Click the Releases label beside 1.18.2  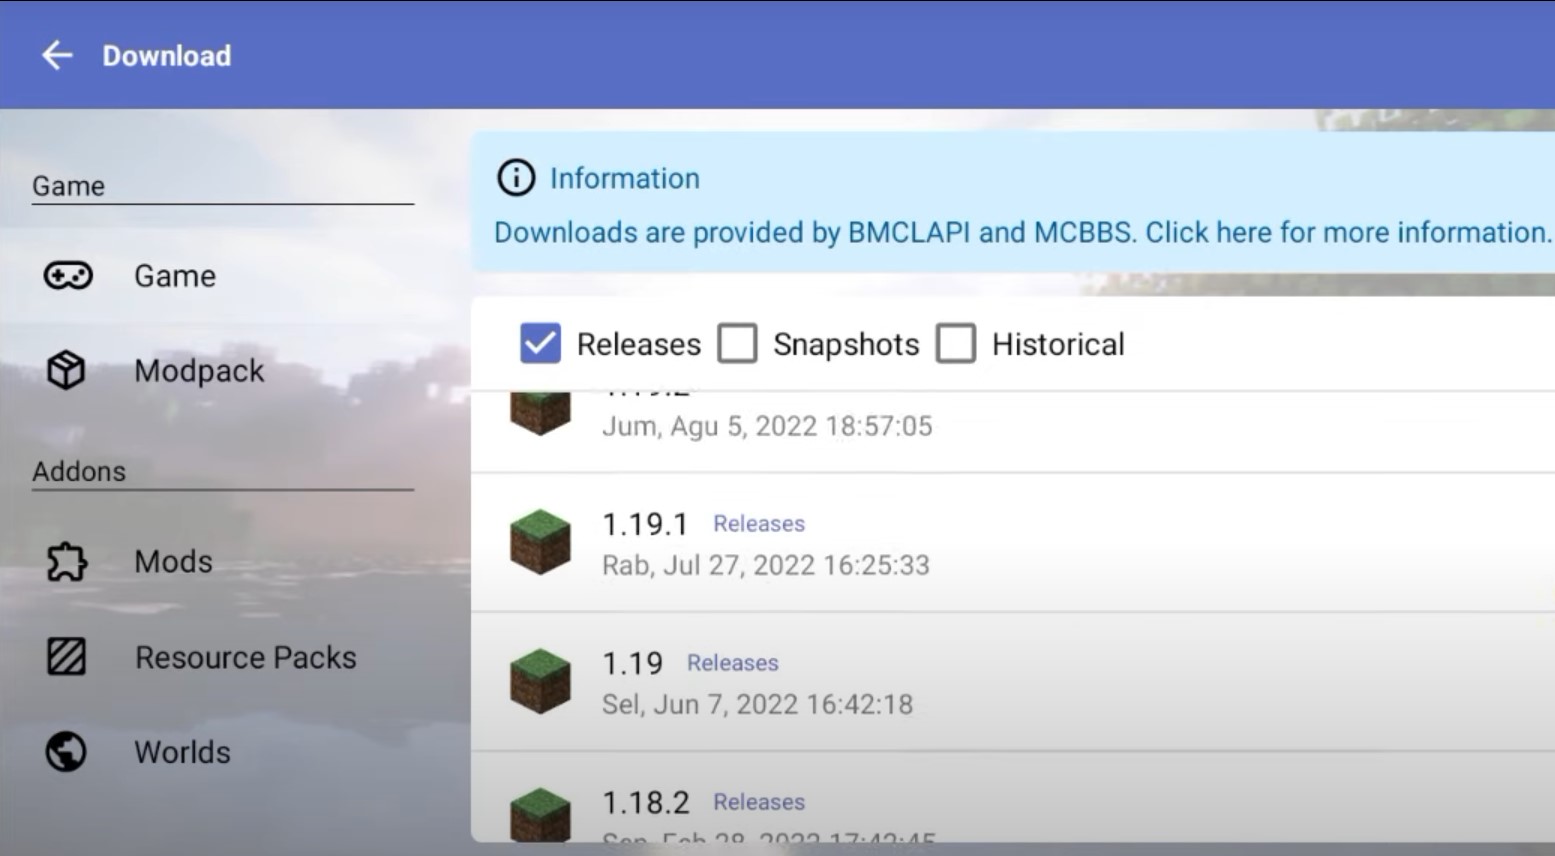[x=758, y=801]
